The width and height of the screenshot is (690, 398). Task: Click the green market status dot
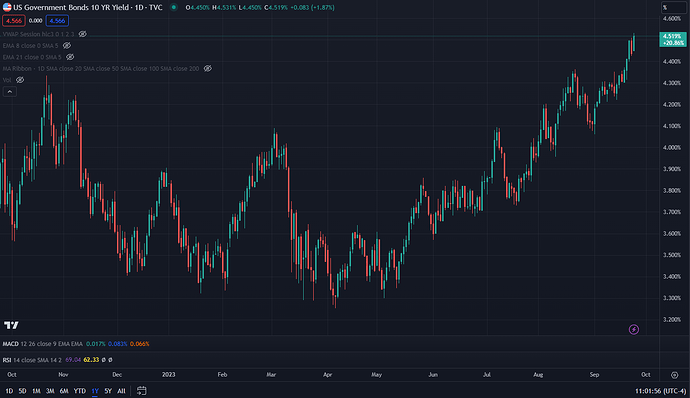[x=174, y=7]
